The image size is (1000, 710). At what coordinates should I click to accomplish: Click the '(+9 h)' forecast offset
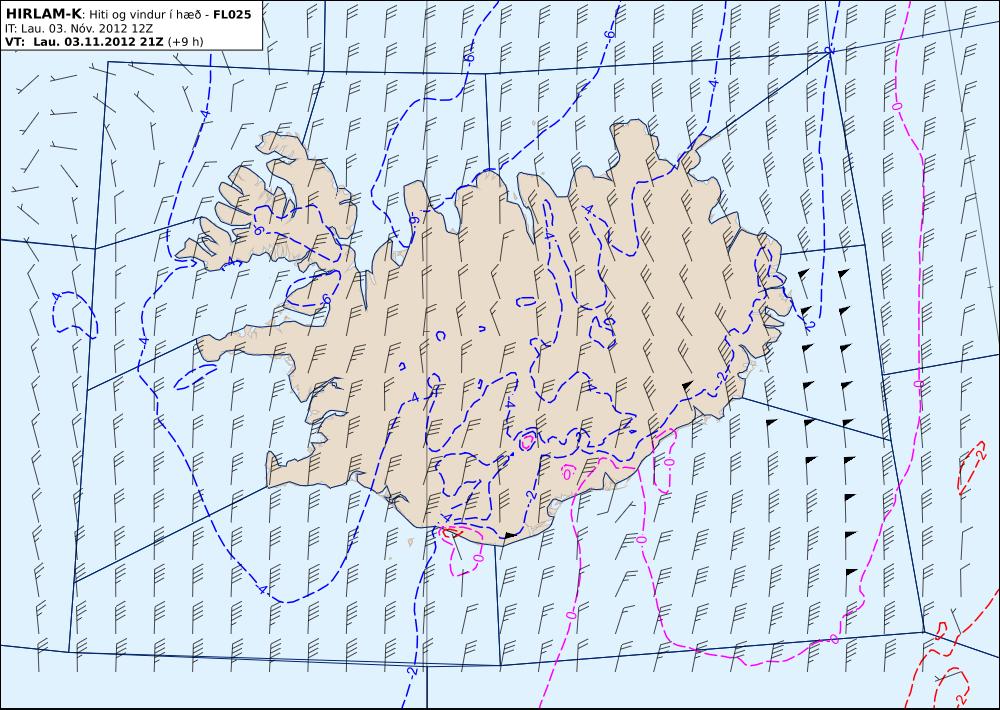tap(185, 41)
